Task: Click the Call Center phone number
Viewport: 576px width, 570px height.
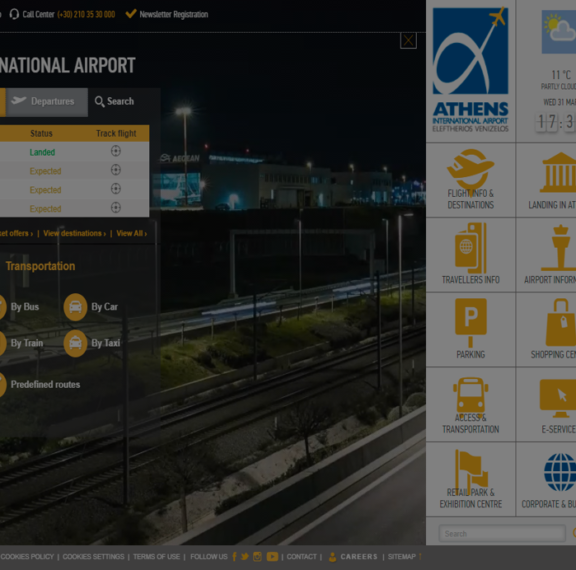Action: [86, 14]
